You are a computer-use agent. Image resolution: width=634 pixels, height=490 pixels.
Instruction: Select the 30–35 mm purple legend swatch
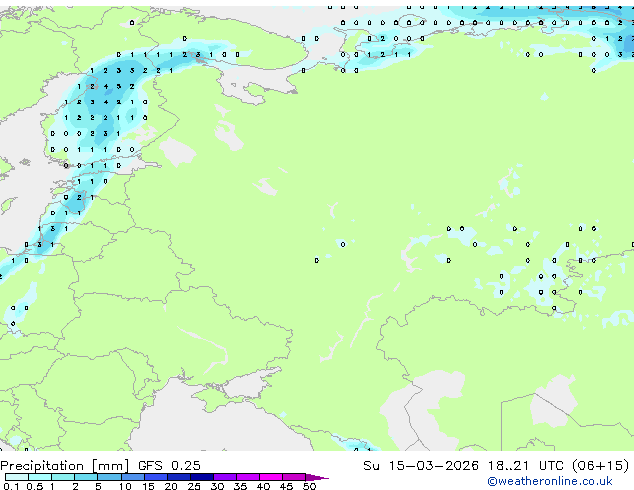[x=225, y=477]
